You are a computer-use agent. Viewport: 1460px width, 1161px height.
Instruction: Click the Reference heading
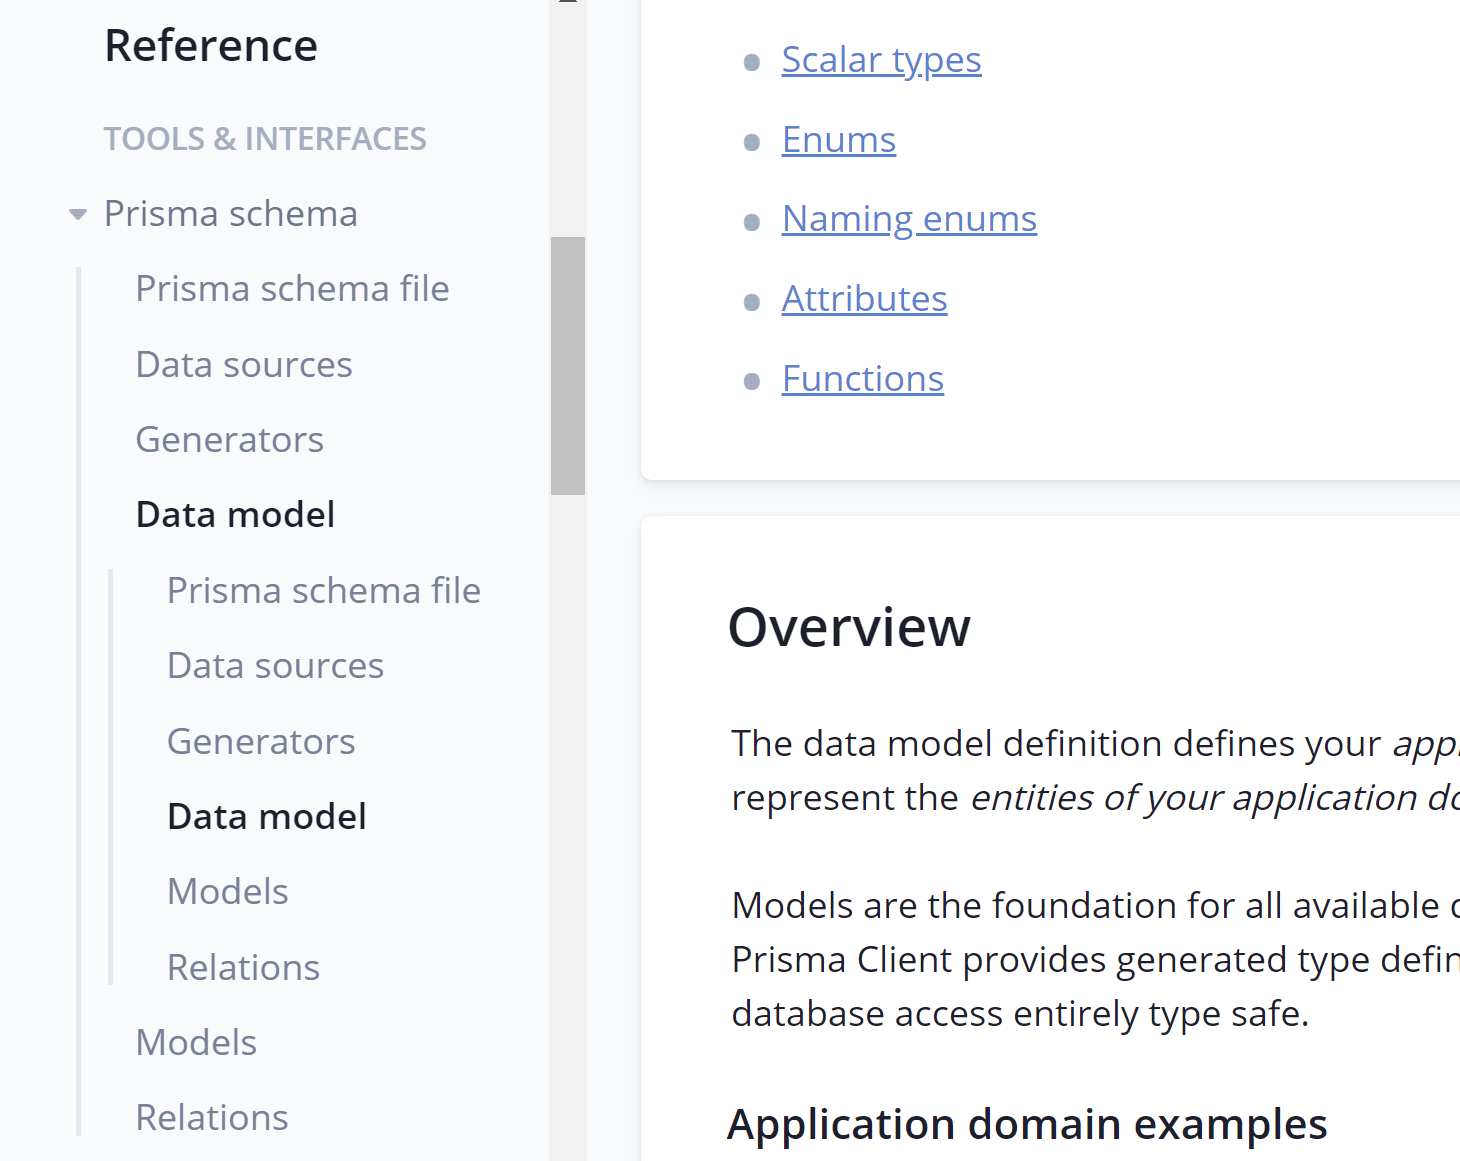(211, 45)
